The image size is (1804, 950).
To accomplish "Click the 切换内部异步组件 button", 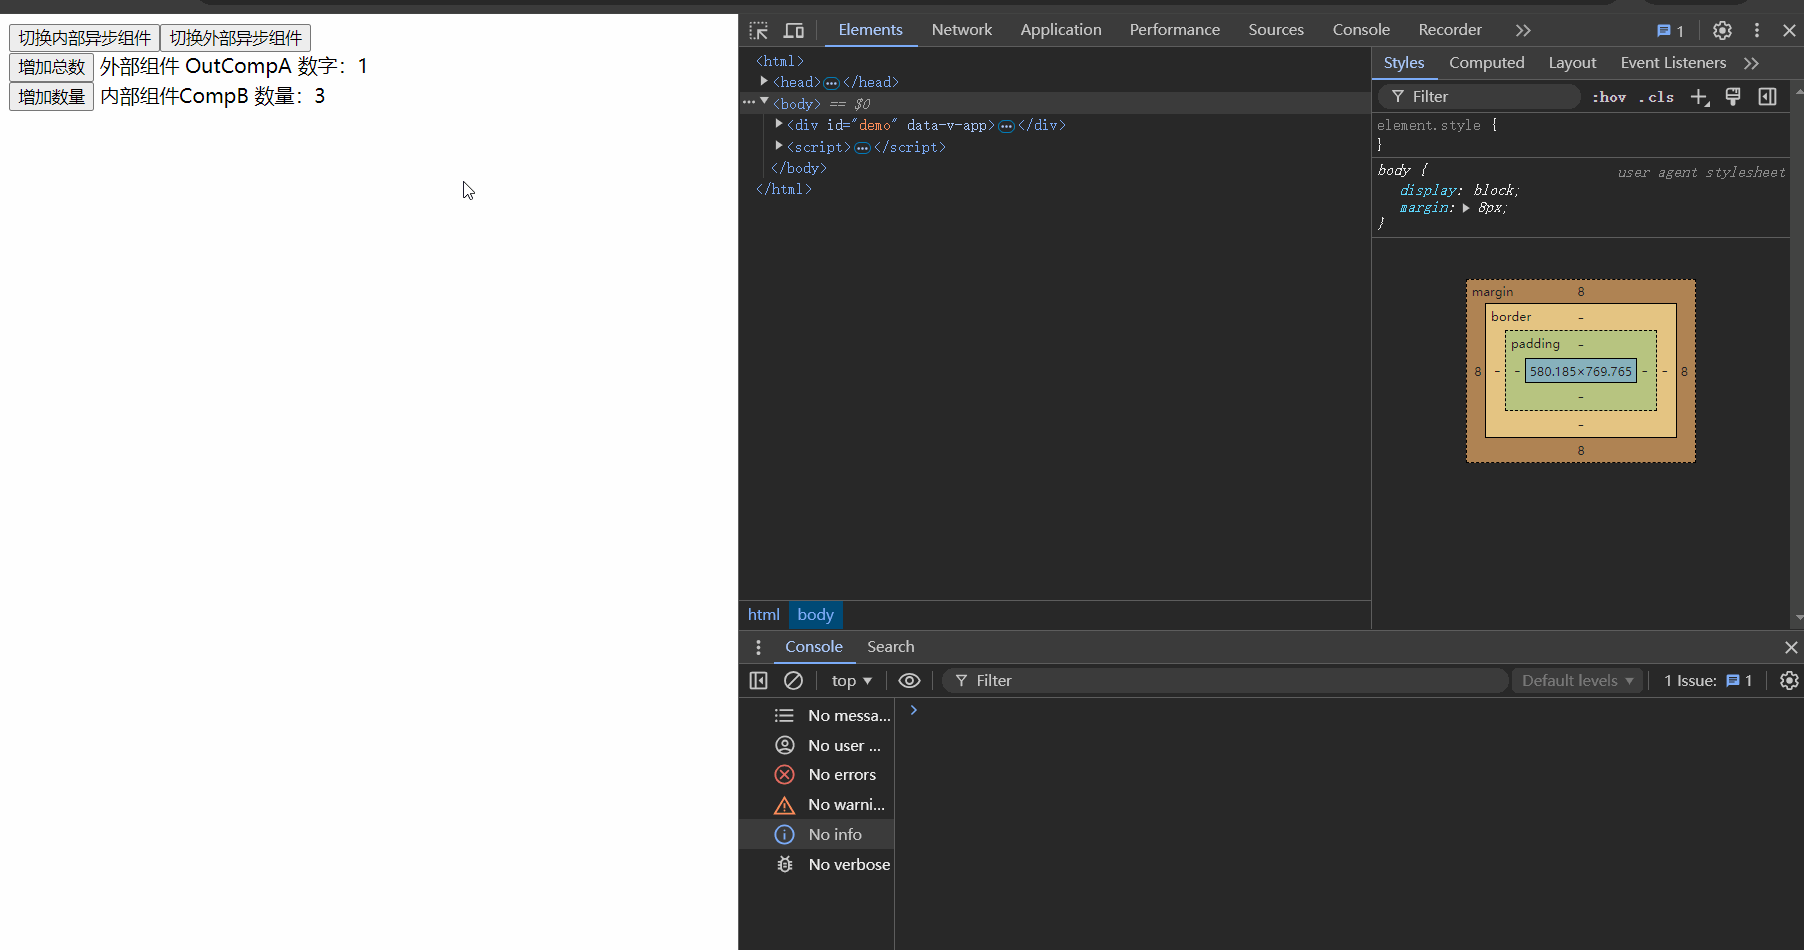I will tap(84, 38).
